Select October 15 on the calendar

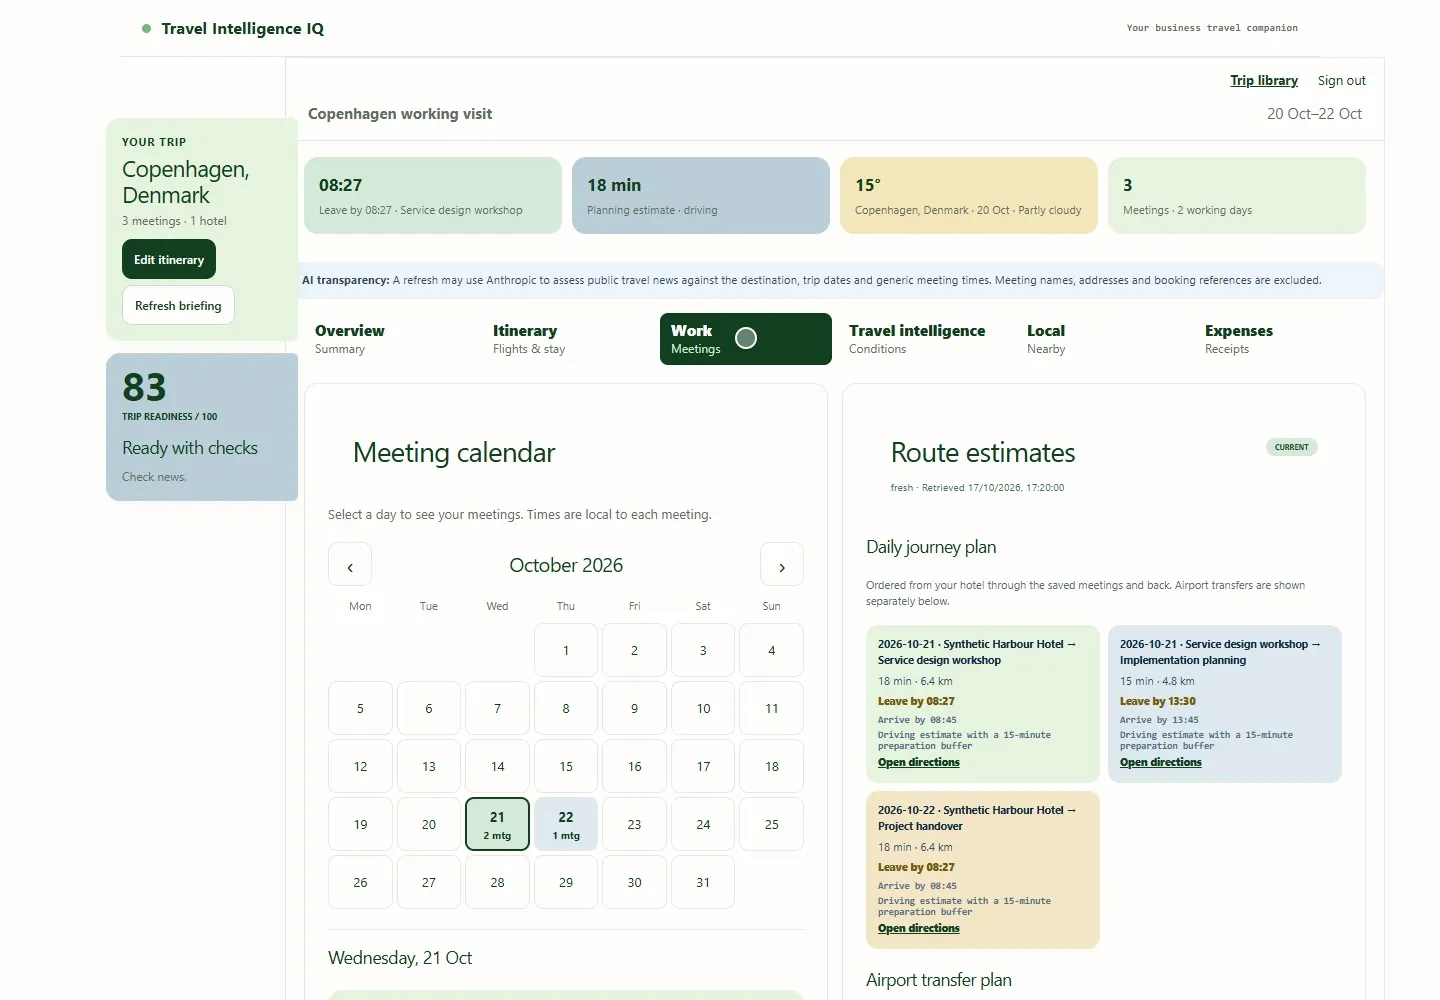pyautogui.click(x=566, y=766)
